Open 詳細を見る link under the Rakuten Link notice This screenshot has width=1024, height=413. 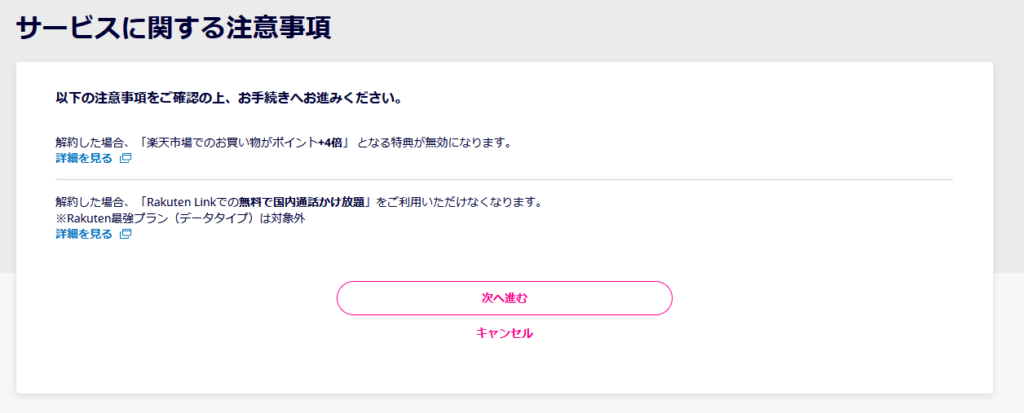click(x=84, y=234)
